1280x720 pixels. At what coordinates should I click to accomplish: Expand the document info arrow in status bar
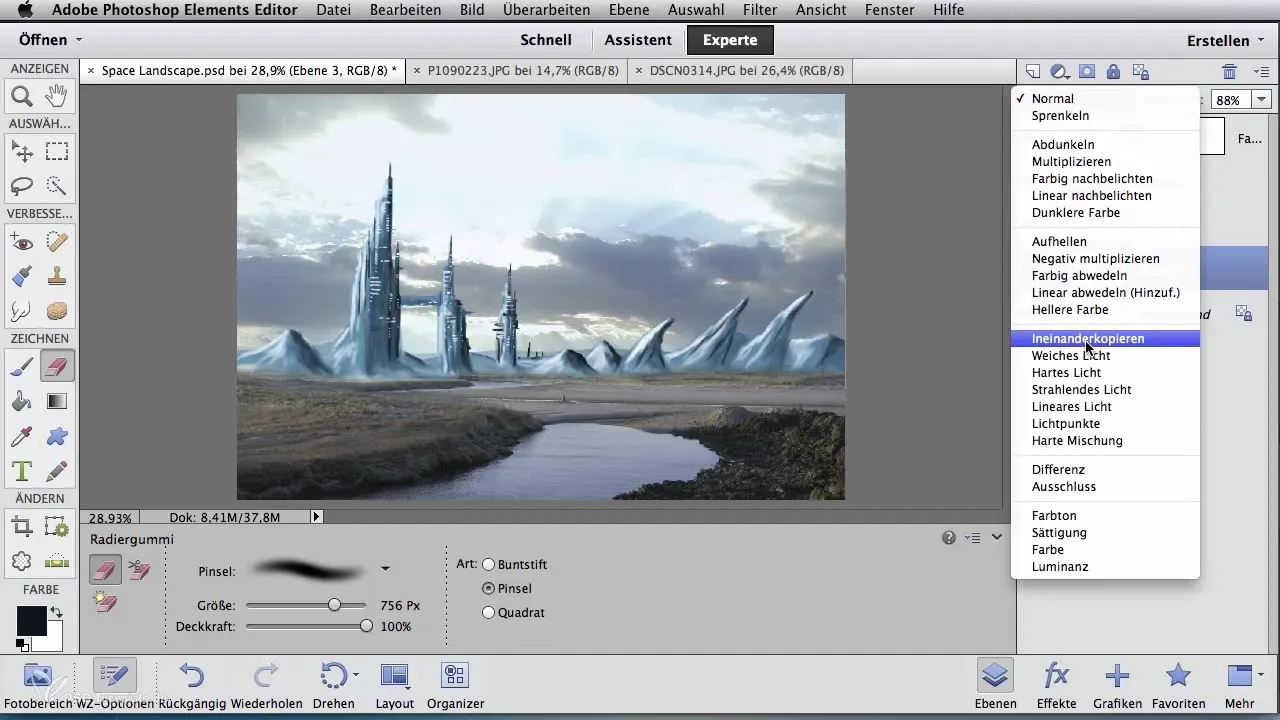coord(317,517)
